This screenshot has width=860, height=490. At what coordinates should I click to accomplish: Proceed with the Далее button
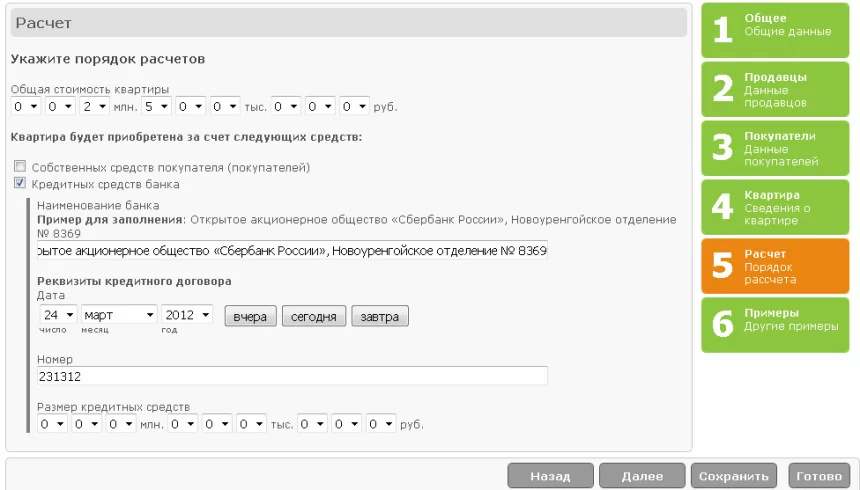[642, 476]
